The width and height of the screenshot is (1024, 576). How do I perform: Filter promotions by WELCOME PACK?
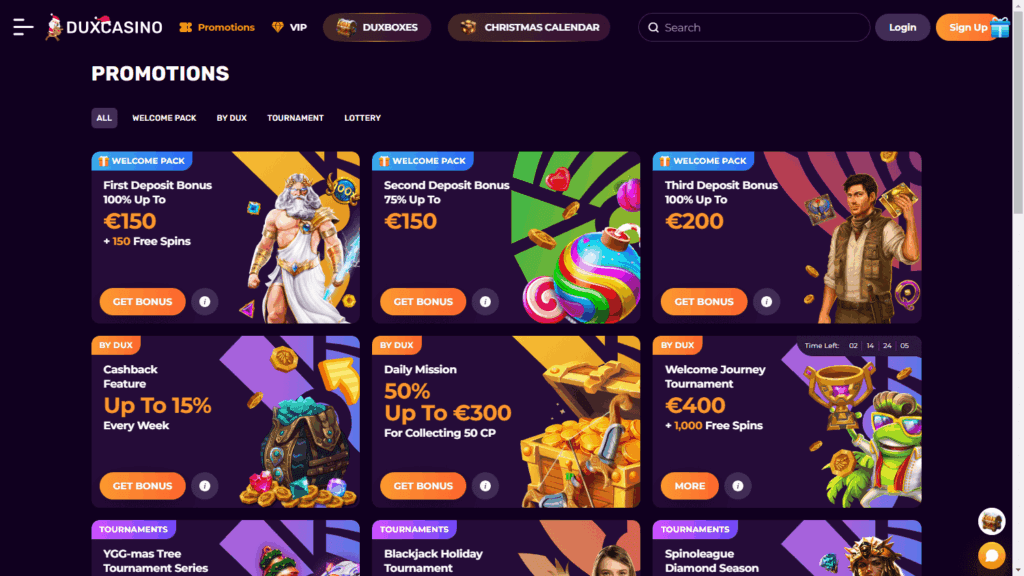164,118
